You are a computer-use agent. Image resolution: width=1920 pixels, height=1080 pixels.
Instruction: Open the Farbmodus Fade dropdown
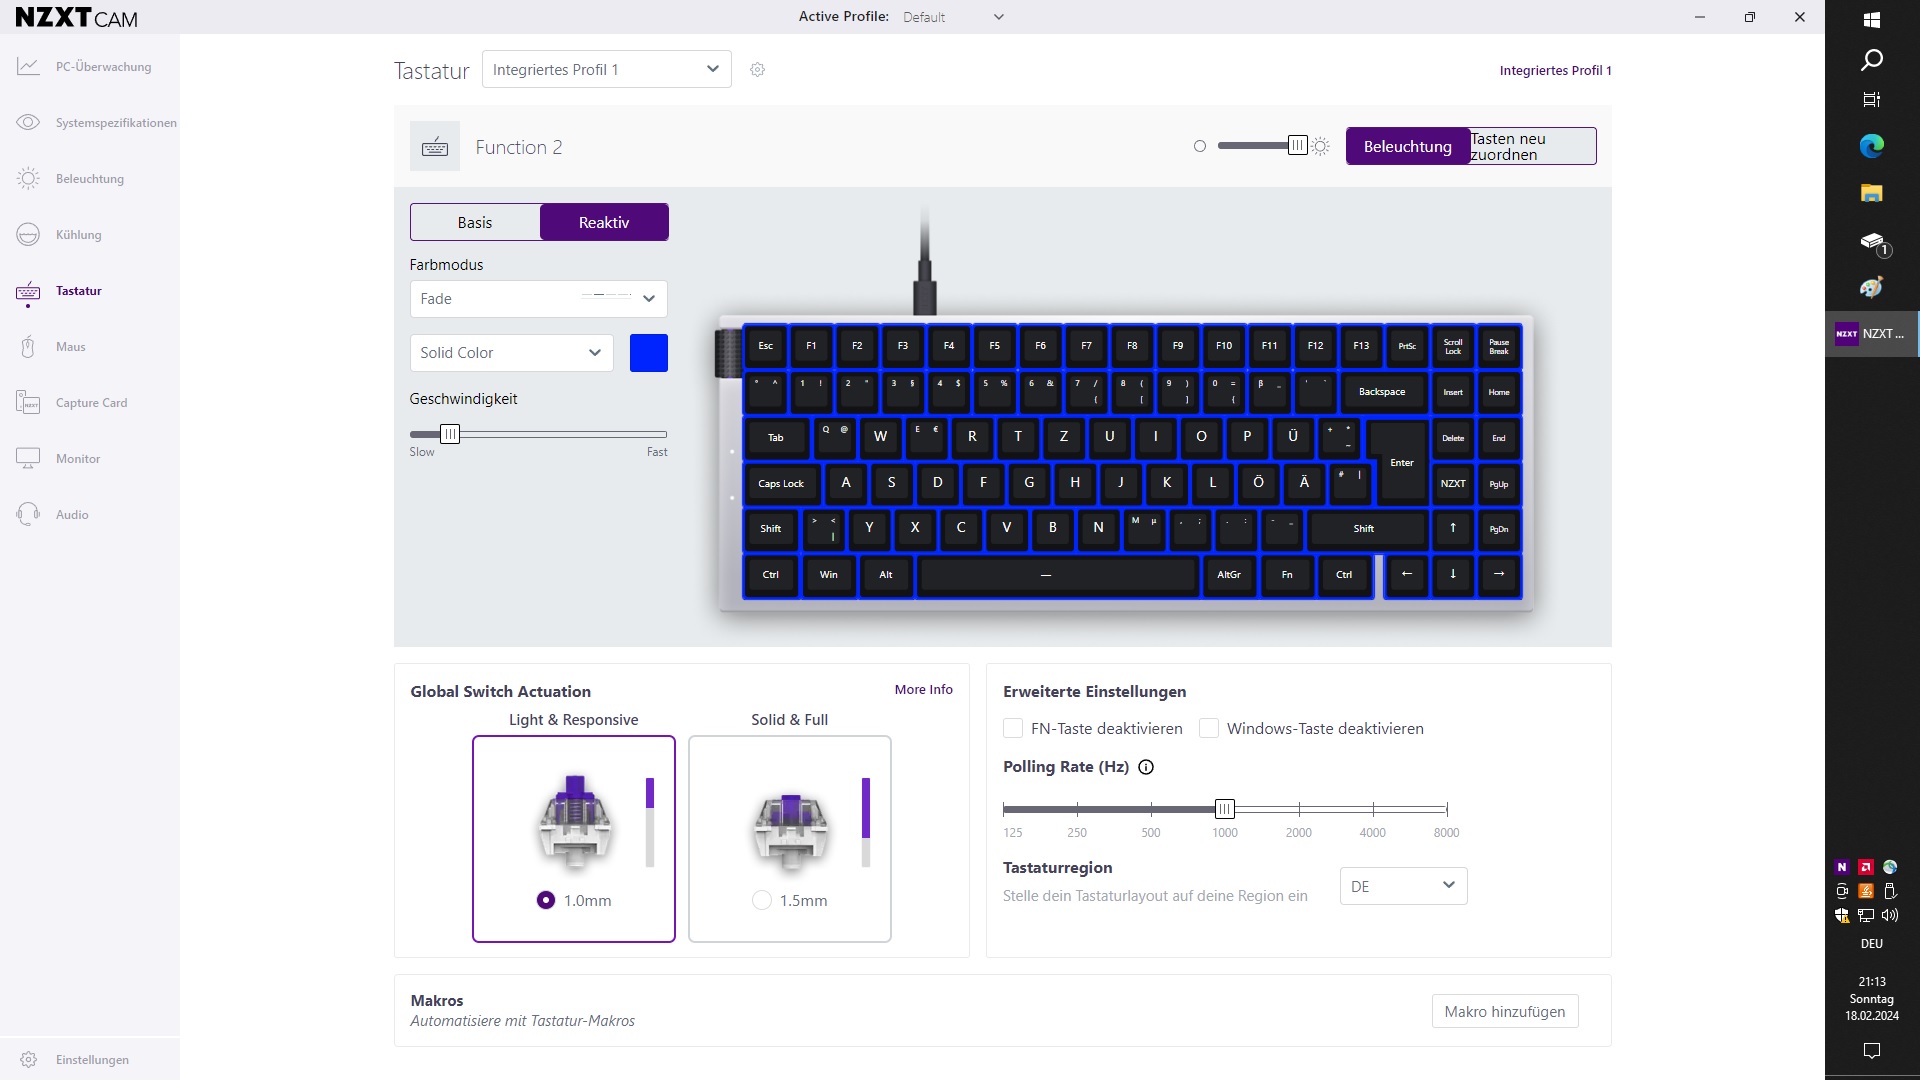[538, 299]
